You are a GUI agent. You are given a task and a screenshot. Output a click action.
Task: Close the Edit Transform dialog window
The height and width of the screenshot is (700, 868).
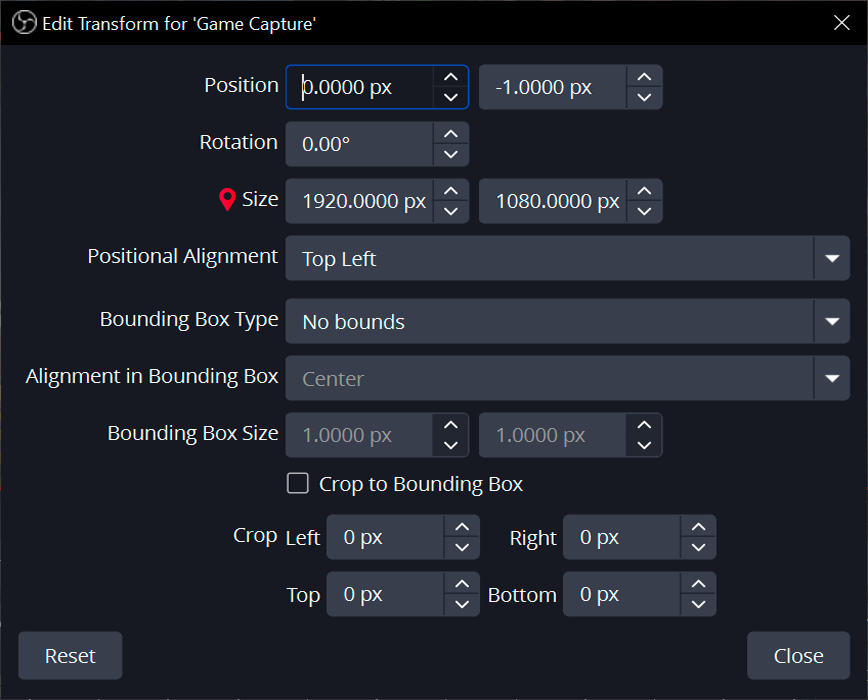click(842, 23)
